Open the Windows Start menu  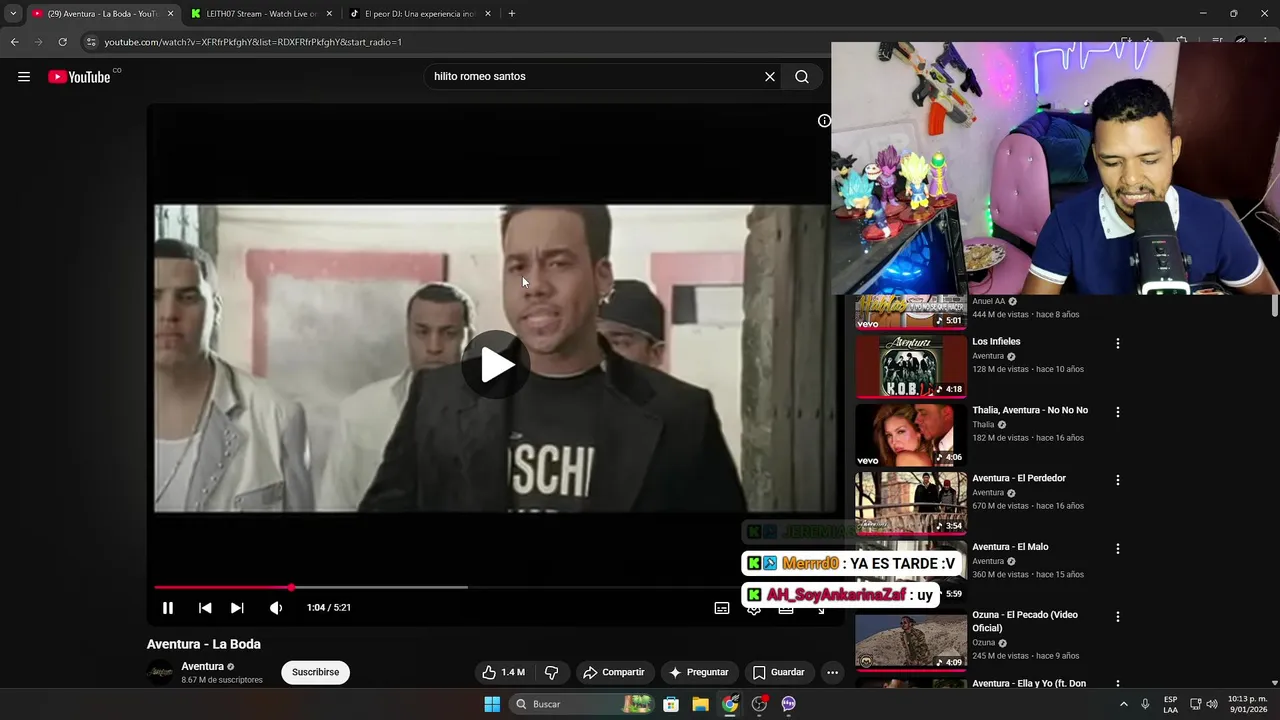tap(492, 705)
